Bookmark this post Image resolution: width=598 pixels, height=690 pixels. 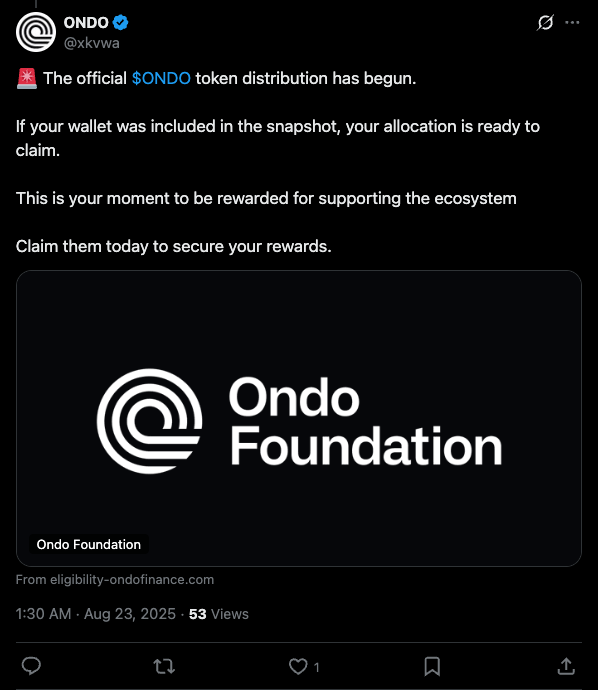pos(432,666)
